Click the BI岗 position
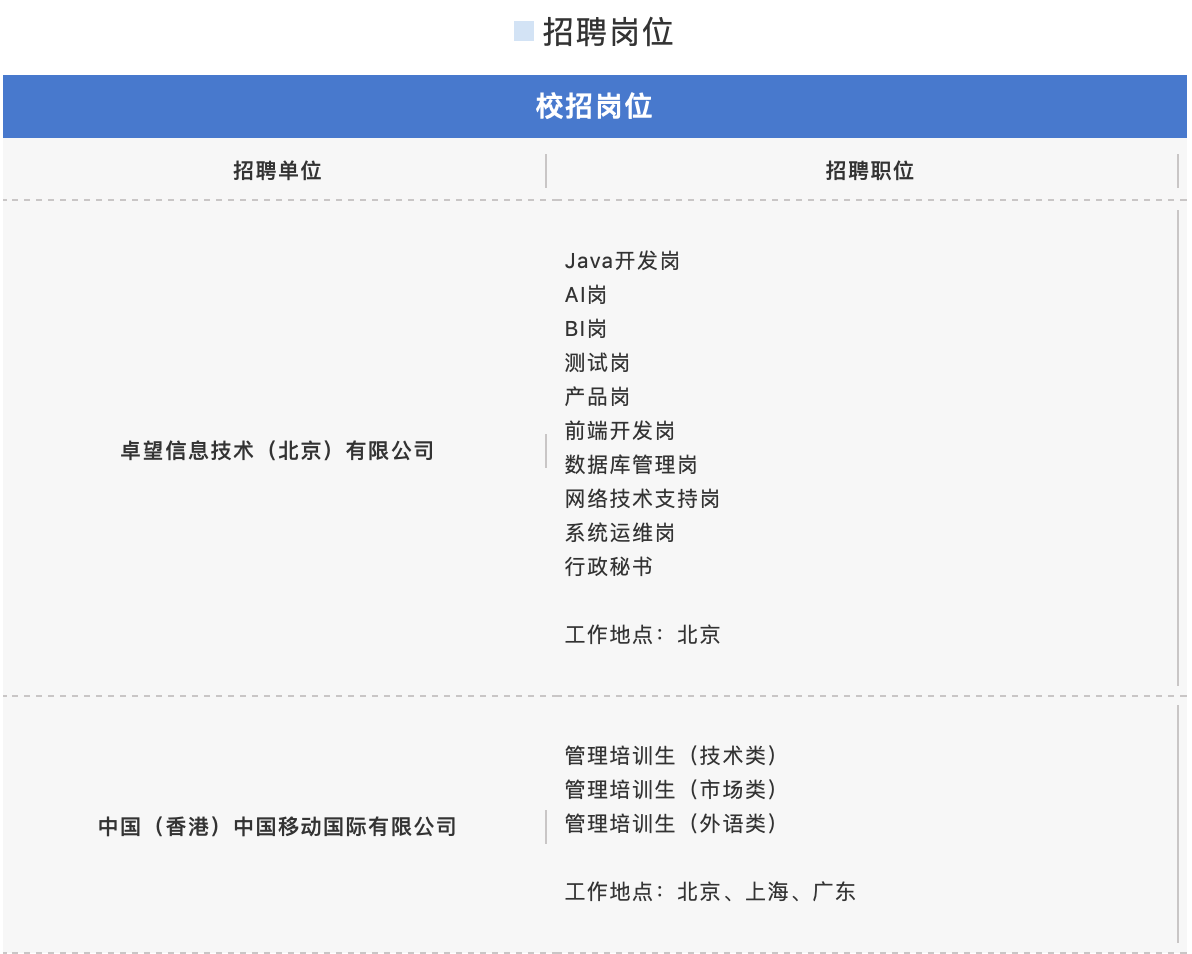This screenshot has height=954, width=1192. (x=585, y=328)
